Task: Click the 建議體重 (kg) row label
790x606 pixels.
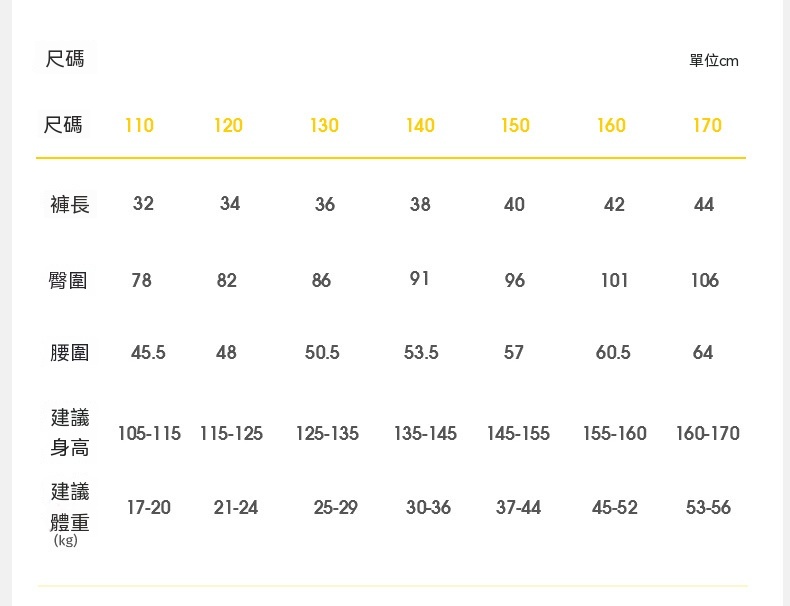Action: click(70, 509)
